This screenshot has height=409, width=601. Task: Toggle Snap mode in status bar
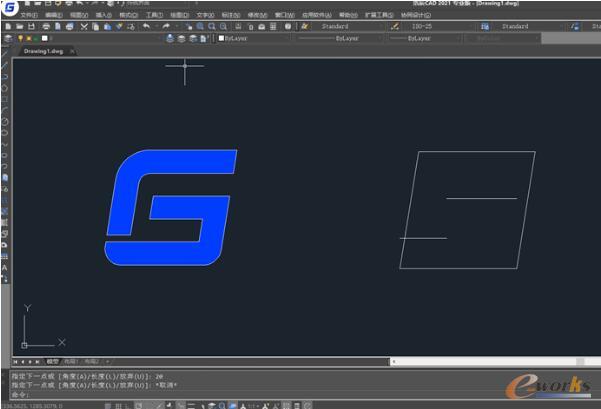pyautogui.click(x=108, y=406)
